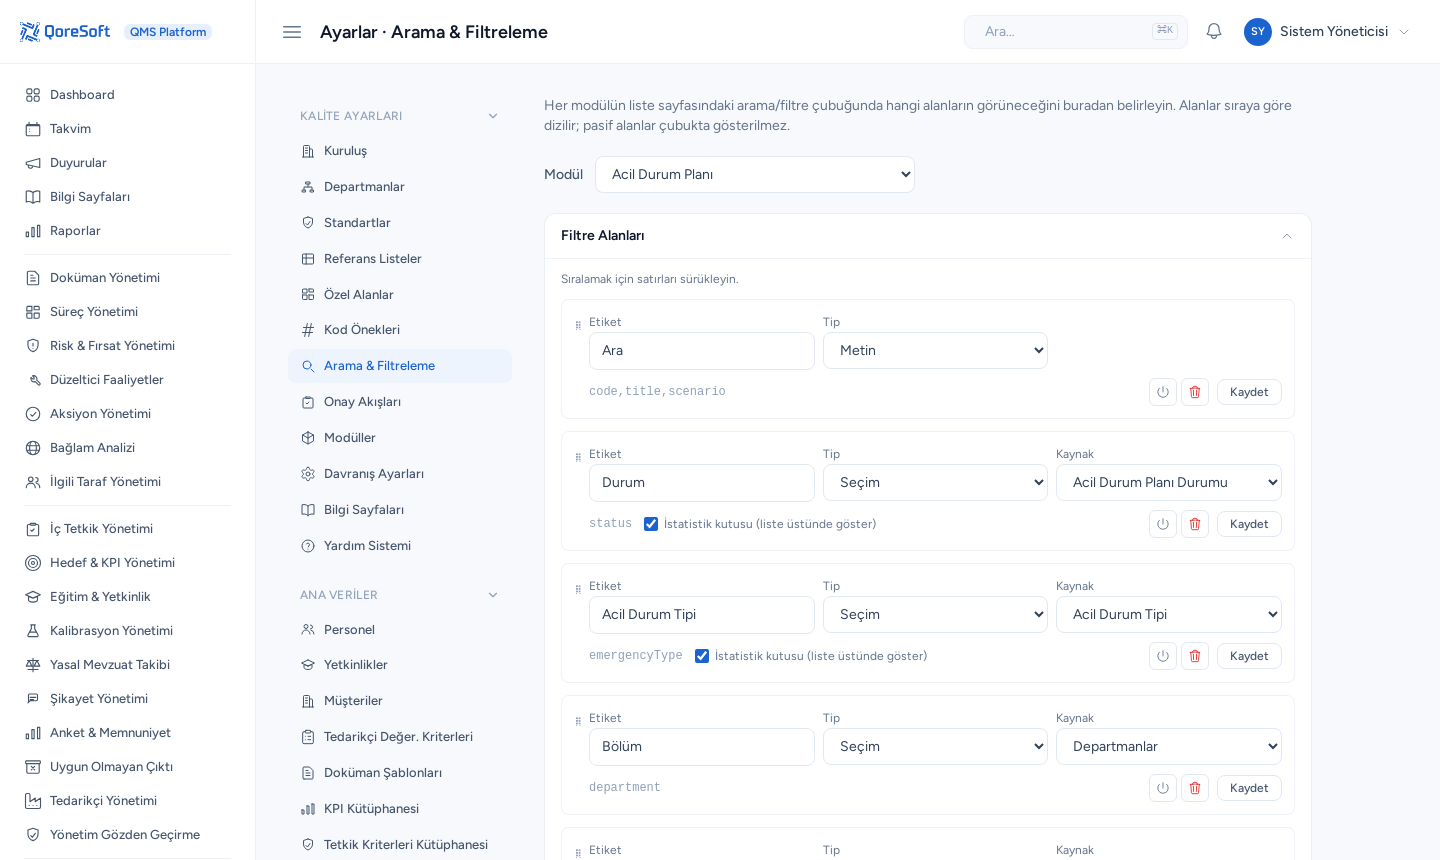Image resolution: width=1440 pixels, height=860 pixels.
Task: Click the Modüller cube icon
Action: pyautogui.click(x=308, y=438)
